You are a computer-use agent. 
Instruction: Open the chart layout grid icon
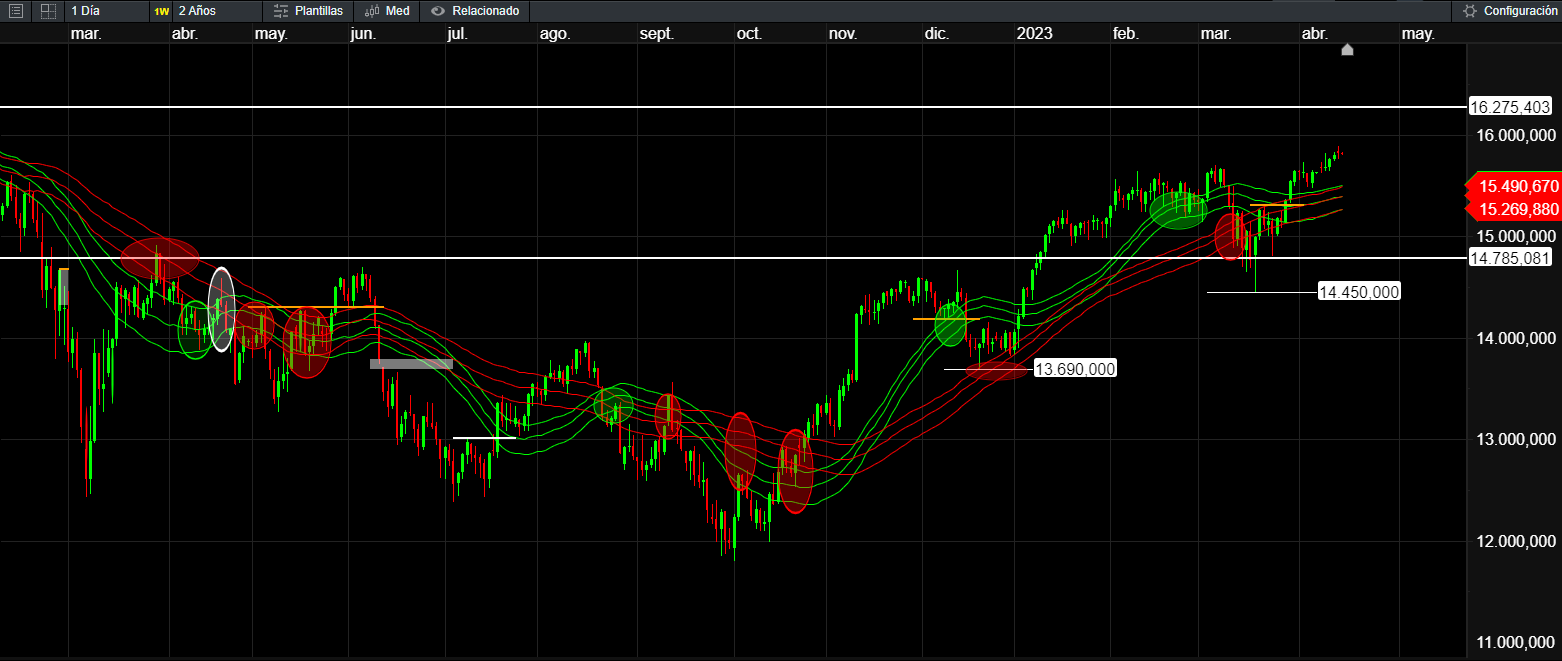pyautogui.click(x=48, y=11)
